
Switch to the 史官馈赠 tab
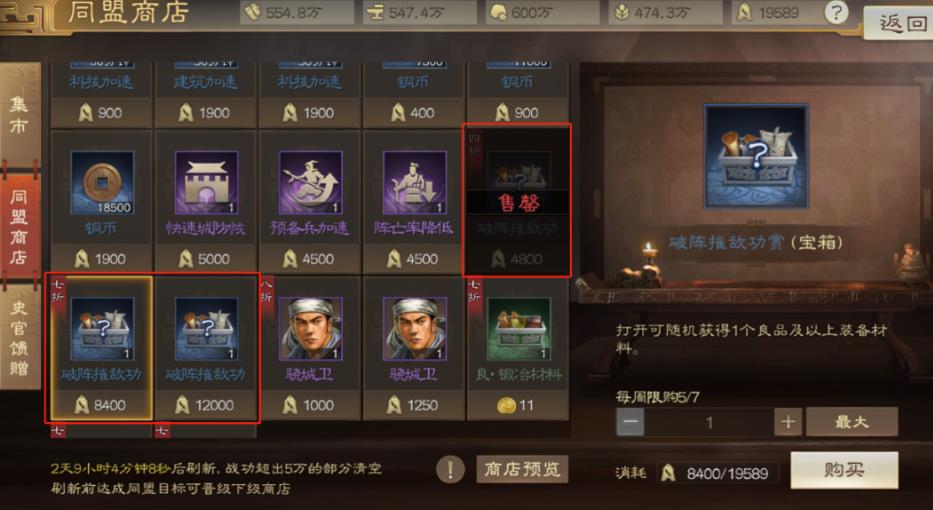coord(20,337)
